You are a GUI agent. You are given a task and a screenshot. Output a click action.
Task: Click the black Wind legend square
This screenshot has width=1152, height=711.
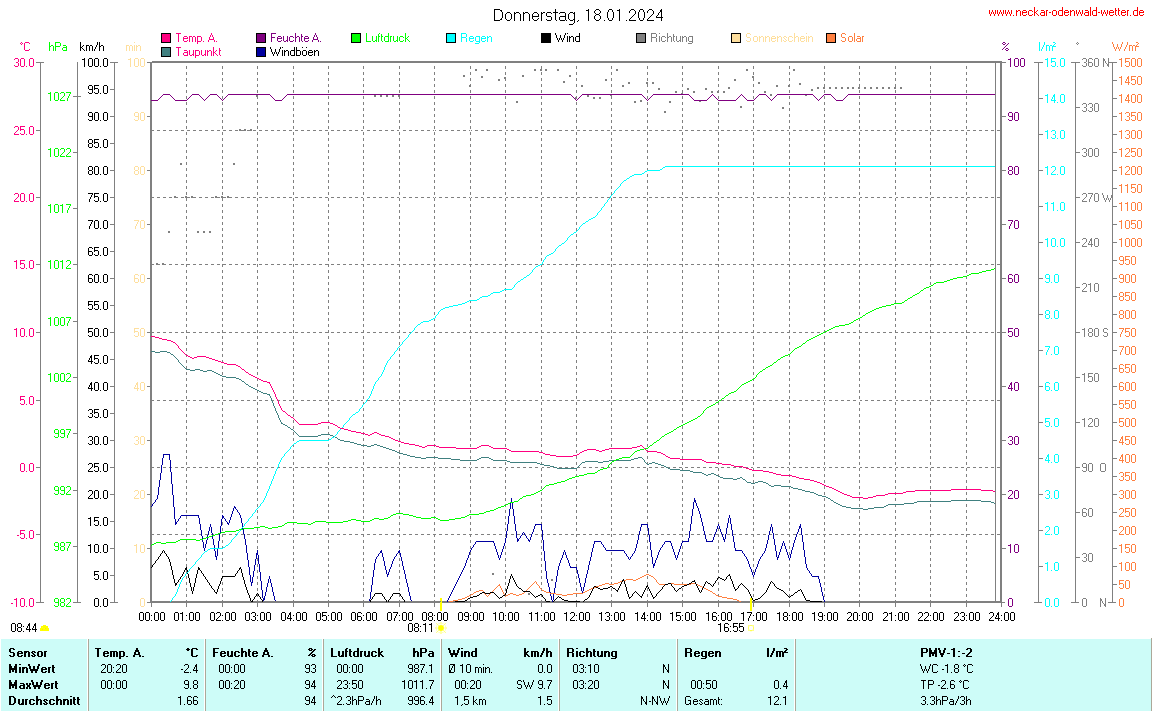click(545, 38)
